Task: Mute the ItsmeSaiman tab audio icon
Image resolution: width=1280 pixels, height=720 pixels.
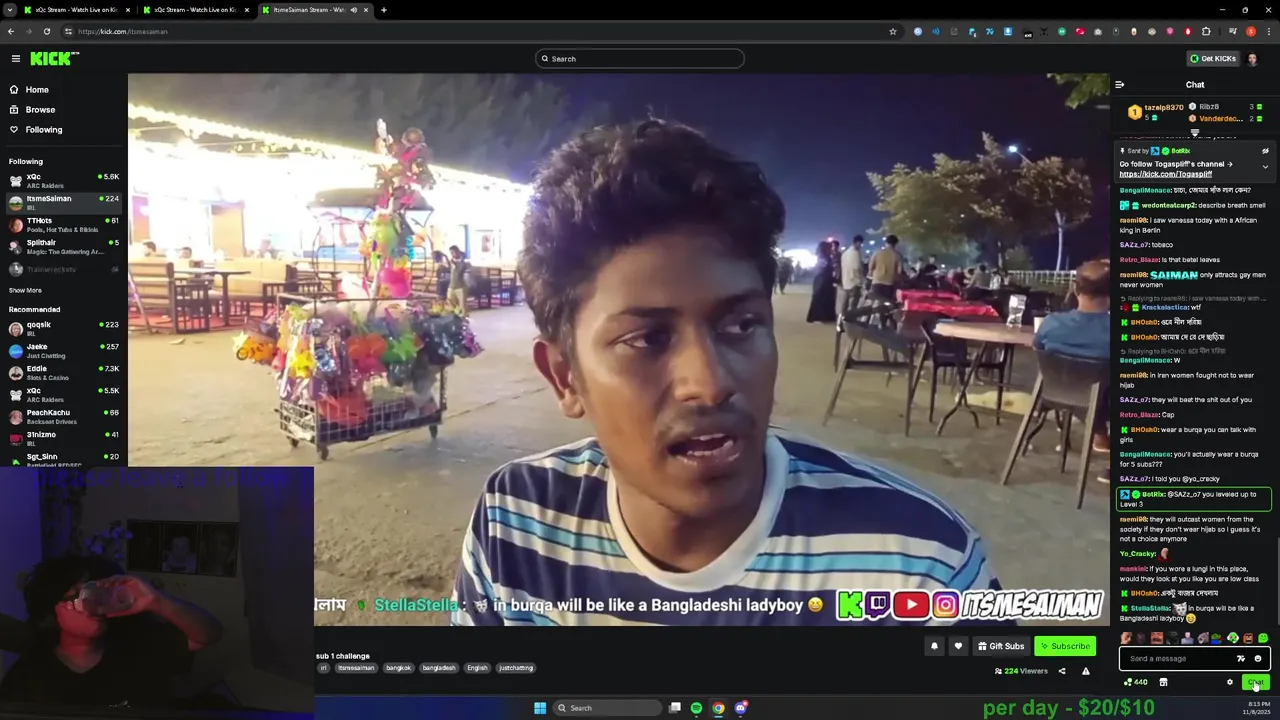Action: point(353,10)
